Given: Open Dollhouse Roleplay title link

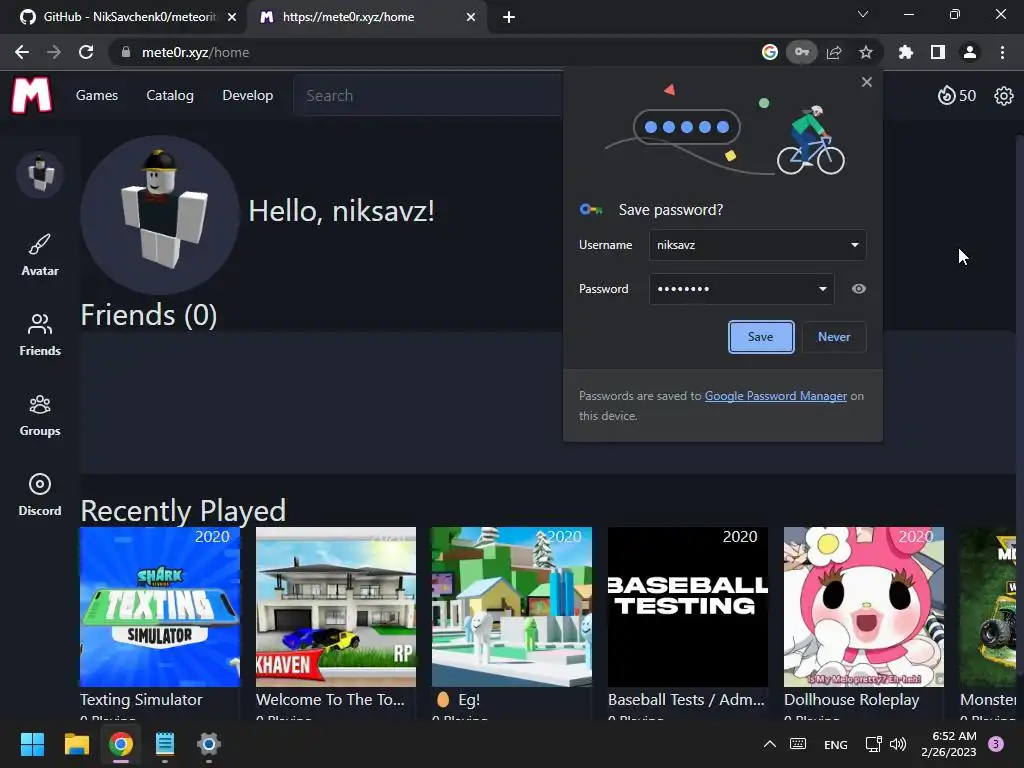Looking at the screenshot, I should click(851, 699).
